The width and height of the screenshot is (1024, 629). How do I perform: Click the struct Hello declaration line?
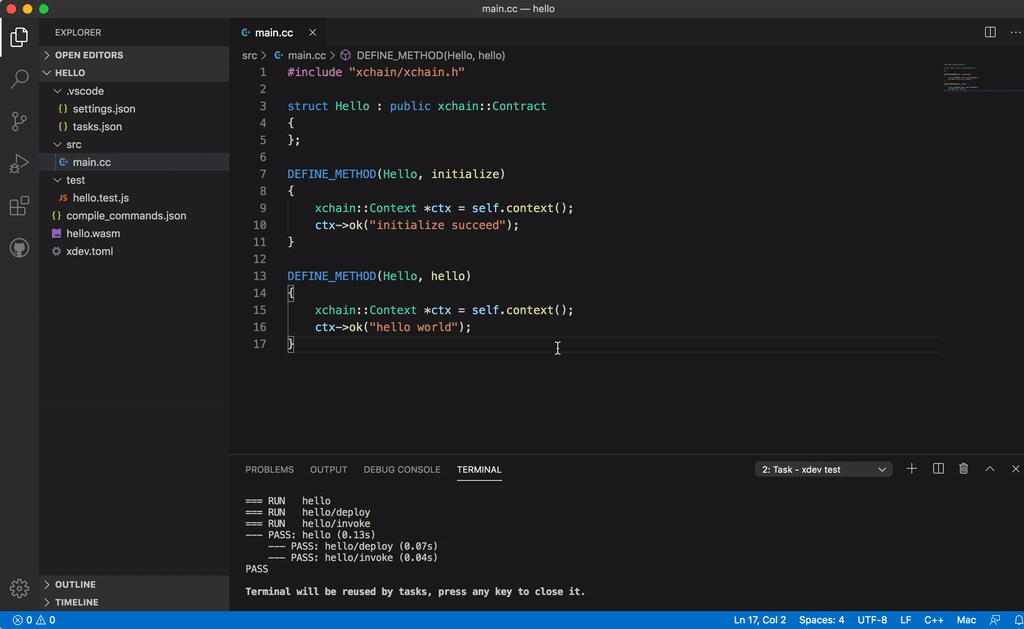(417, 106)
